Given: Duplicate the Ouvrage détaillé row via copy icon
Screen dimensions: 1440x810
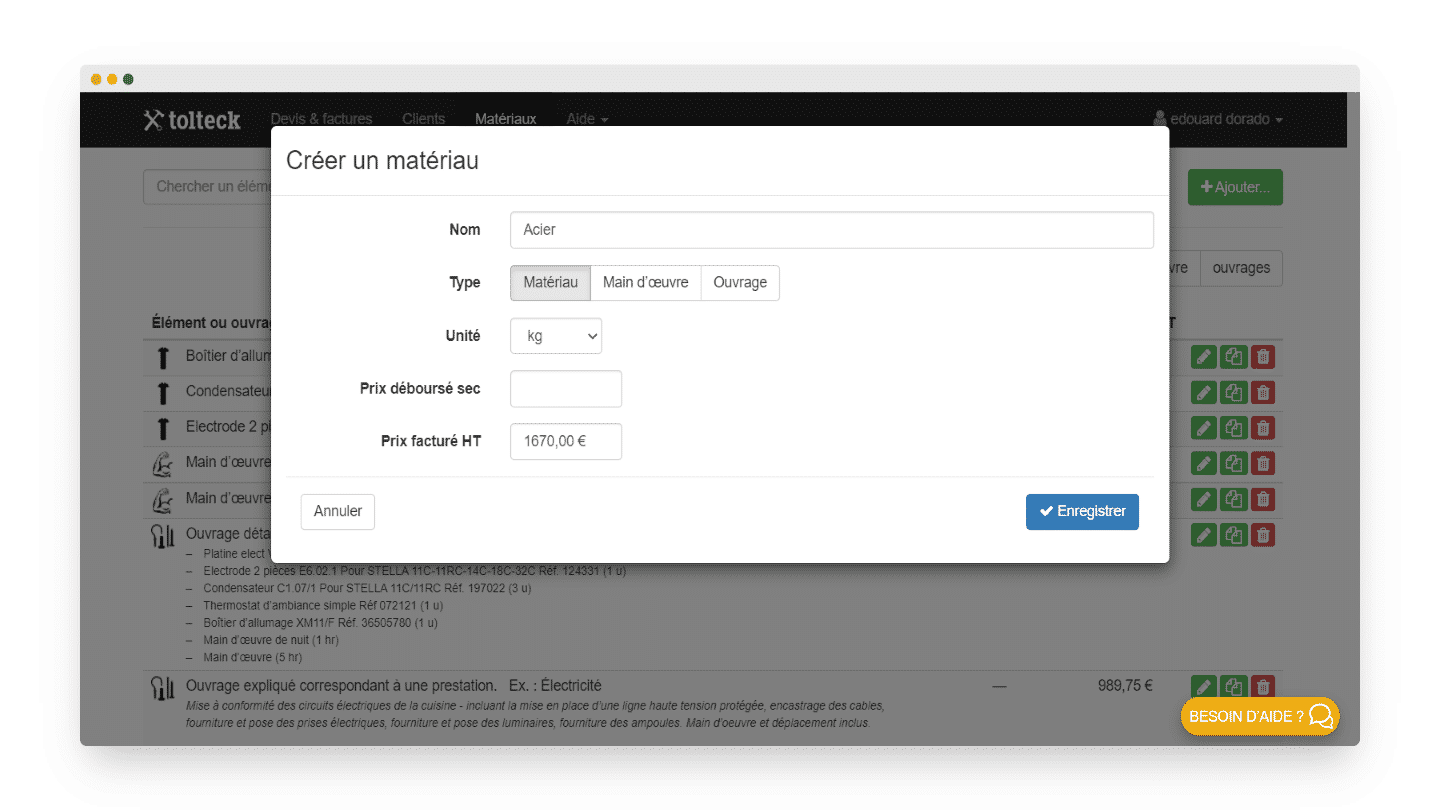Looking at the screenshot, I should pyautogui.click(x=1234, y=535).
